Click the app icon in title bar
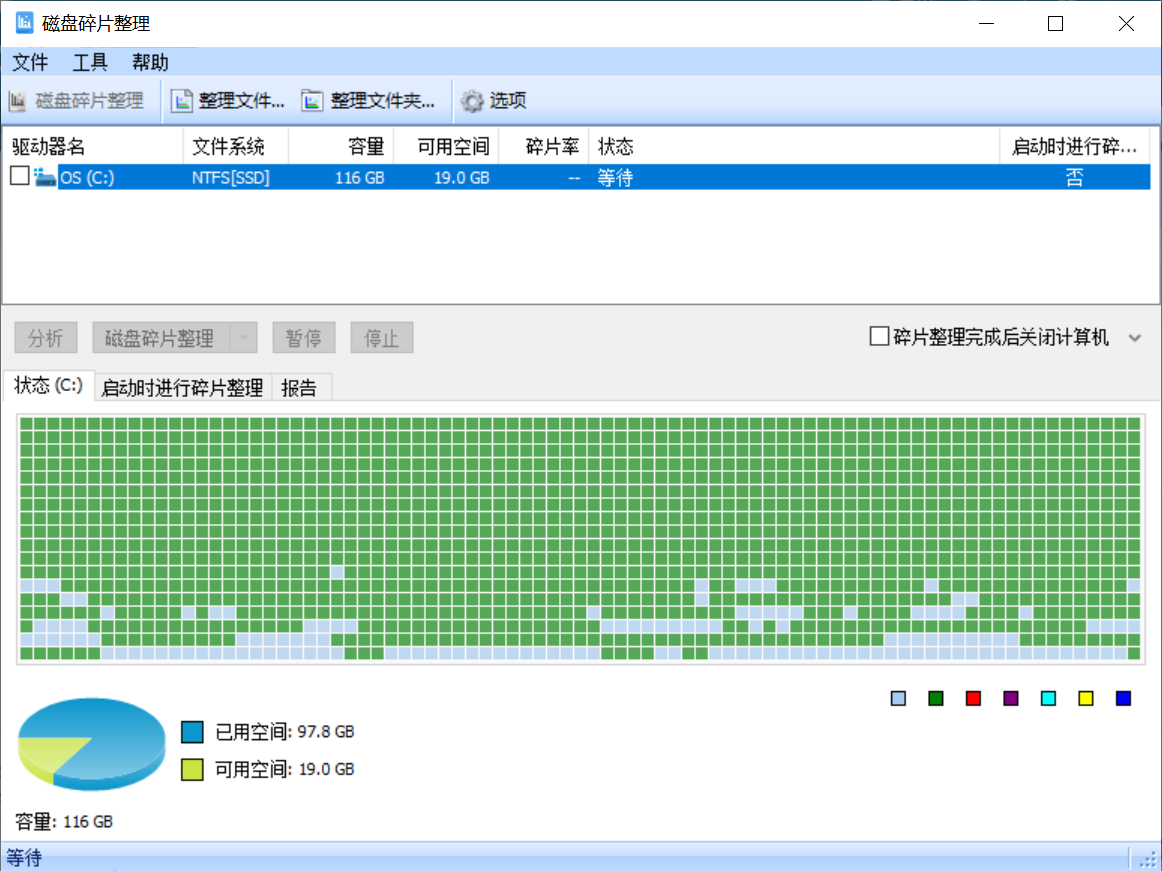This screenshot has height=871, width=1162. coord(24,23)
